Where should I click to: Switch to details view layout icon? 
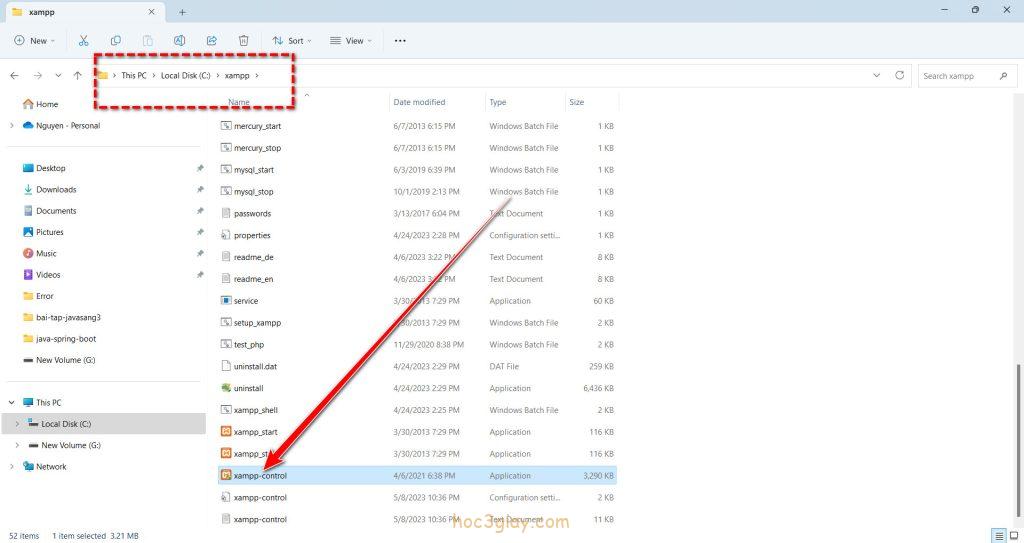coord(999,536)
